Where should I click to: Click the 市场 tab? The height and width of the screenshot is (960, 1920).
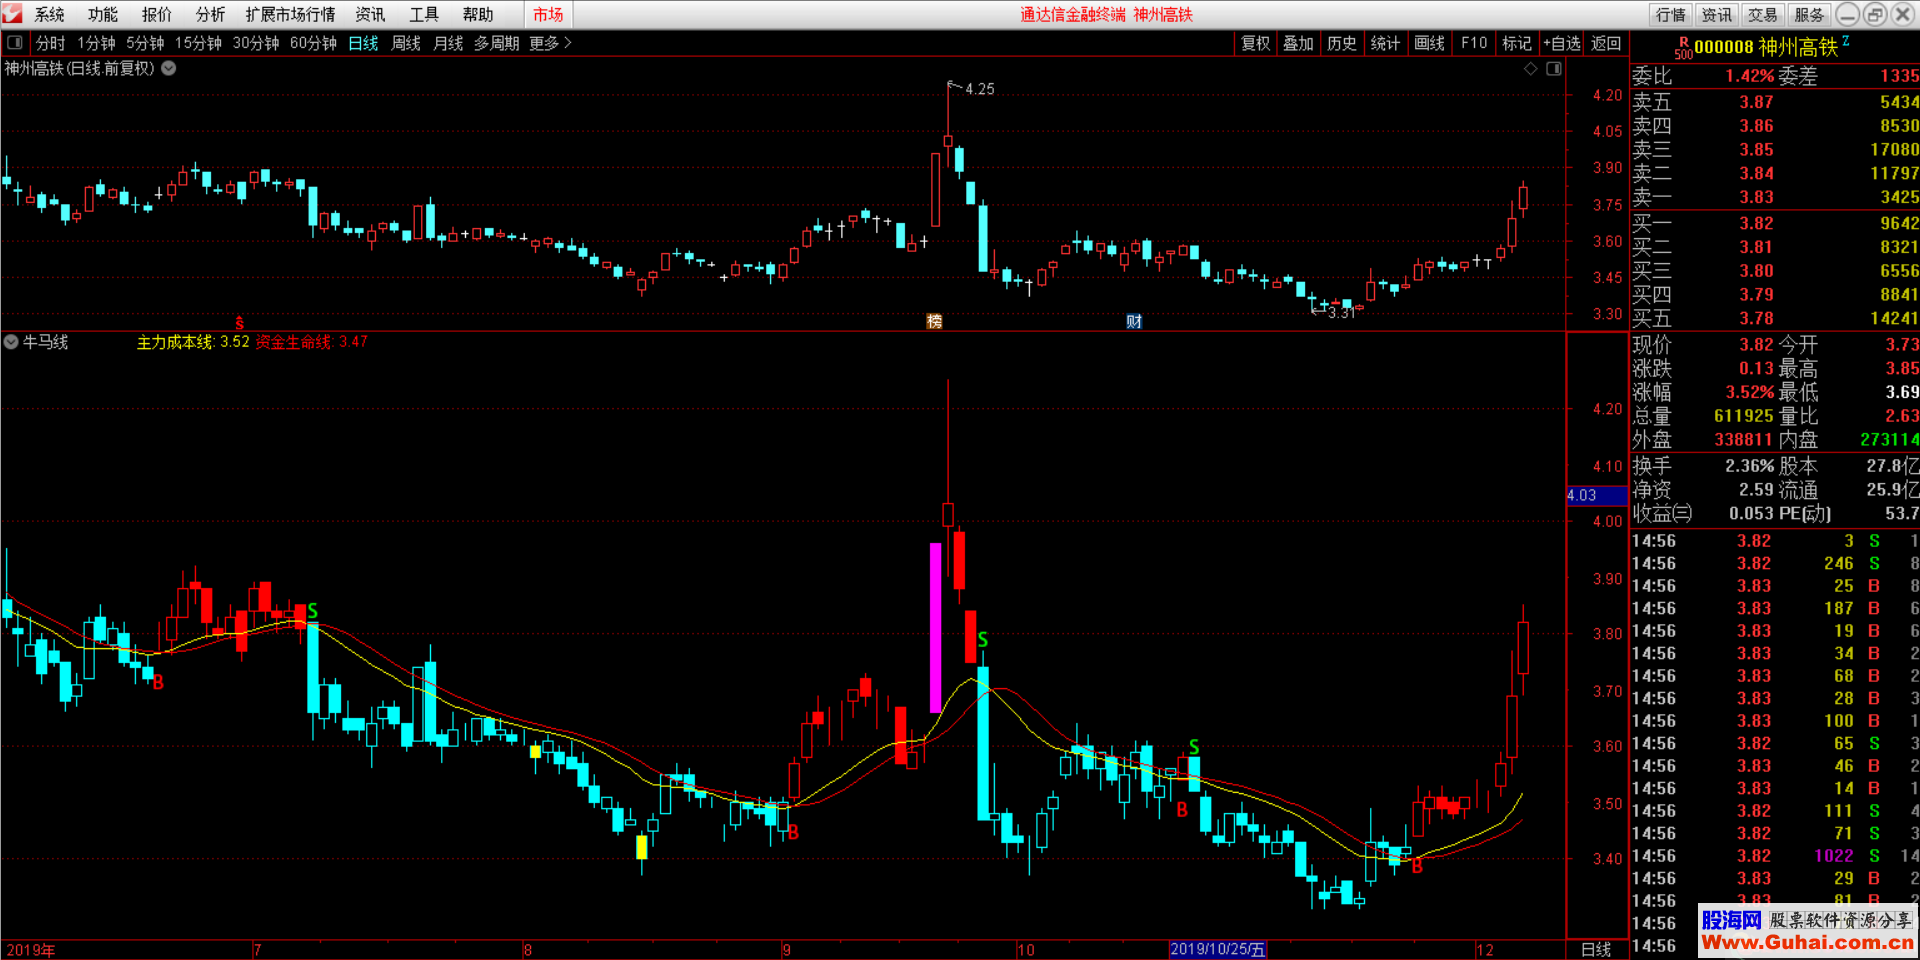coord(548,14)
